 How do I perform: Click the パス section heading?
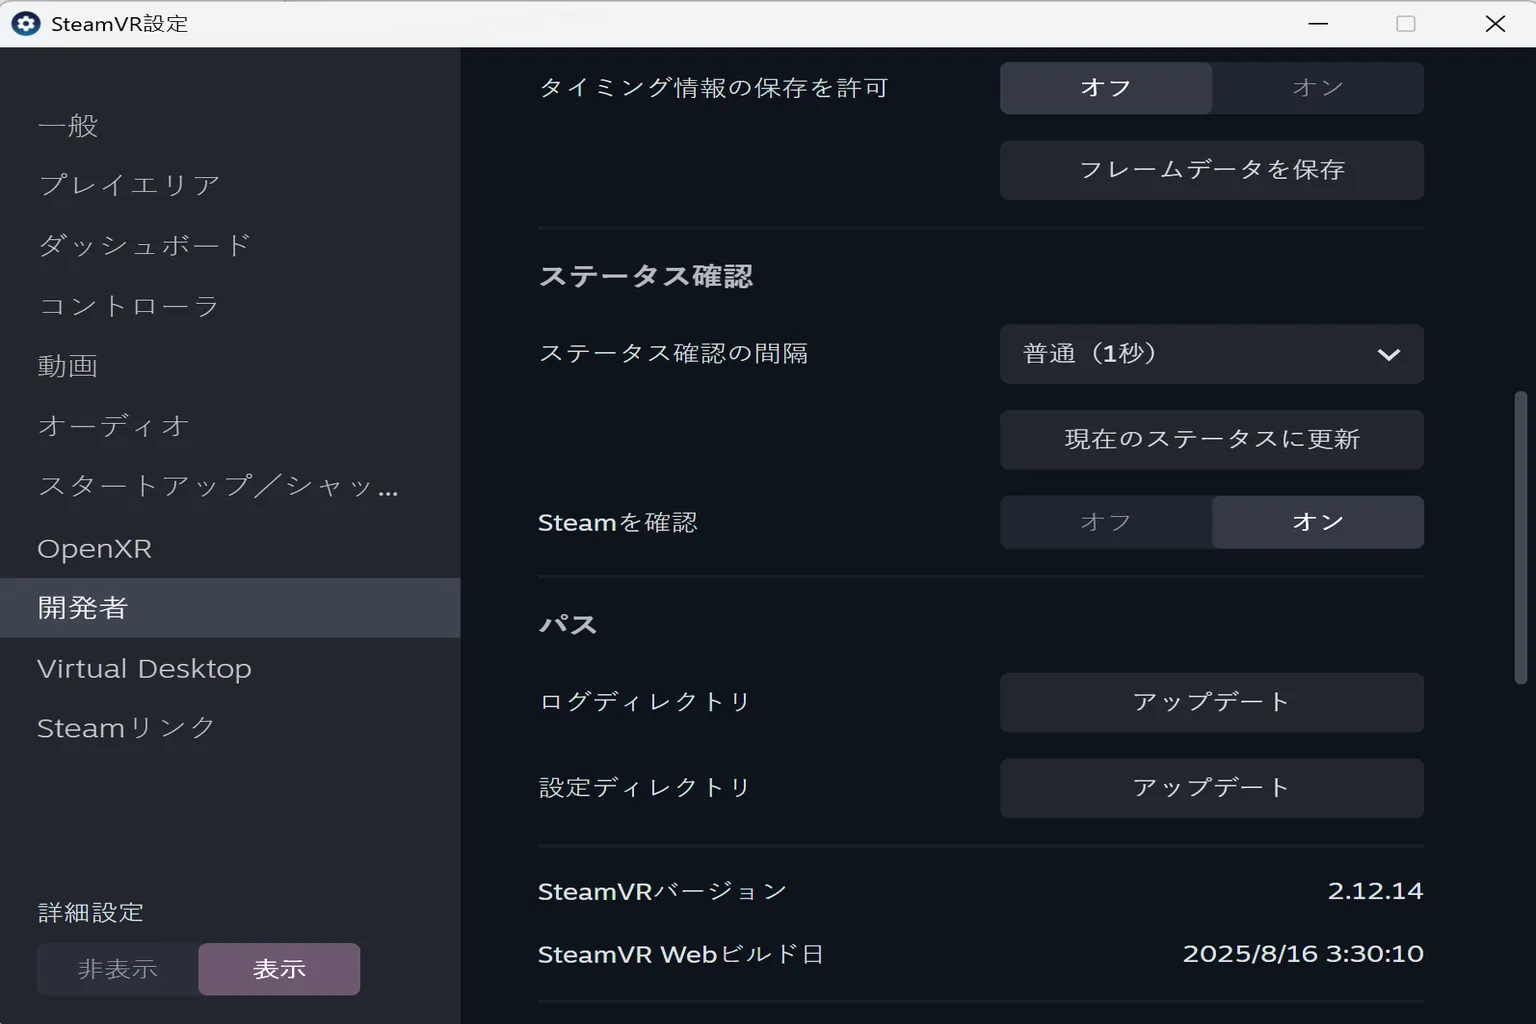[x=568, y=625]
